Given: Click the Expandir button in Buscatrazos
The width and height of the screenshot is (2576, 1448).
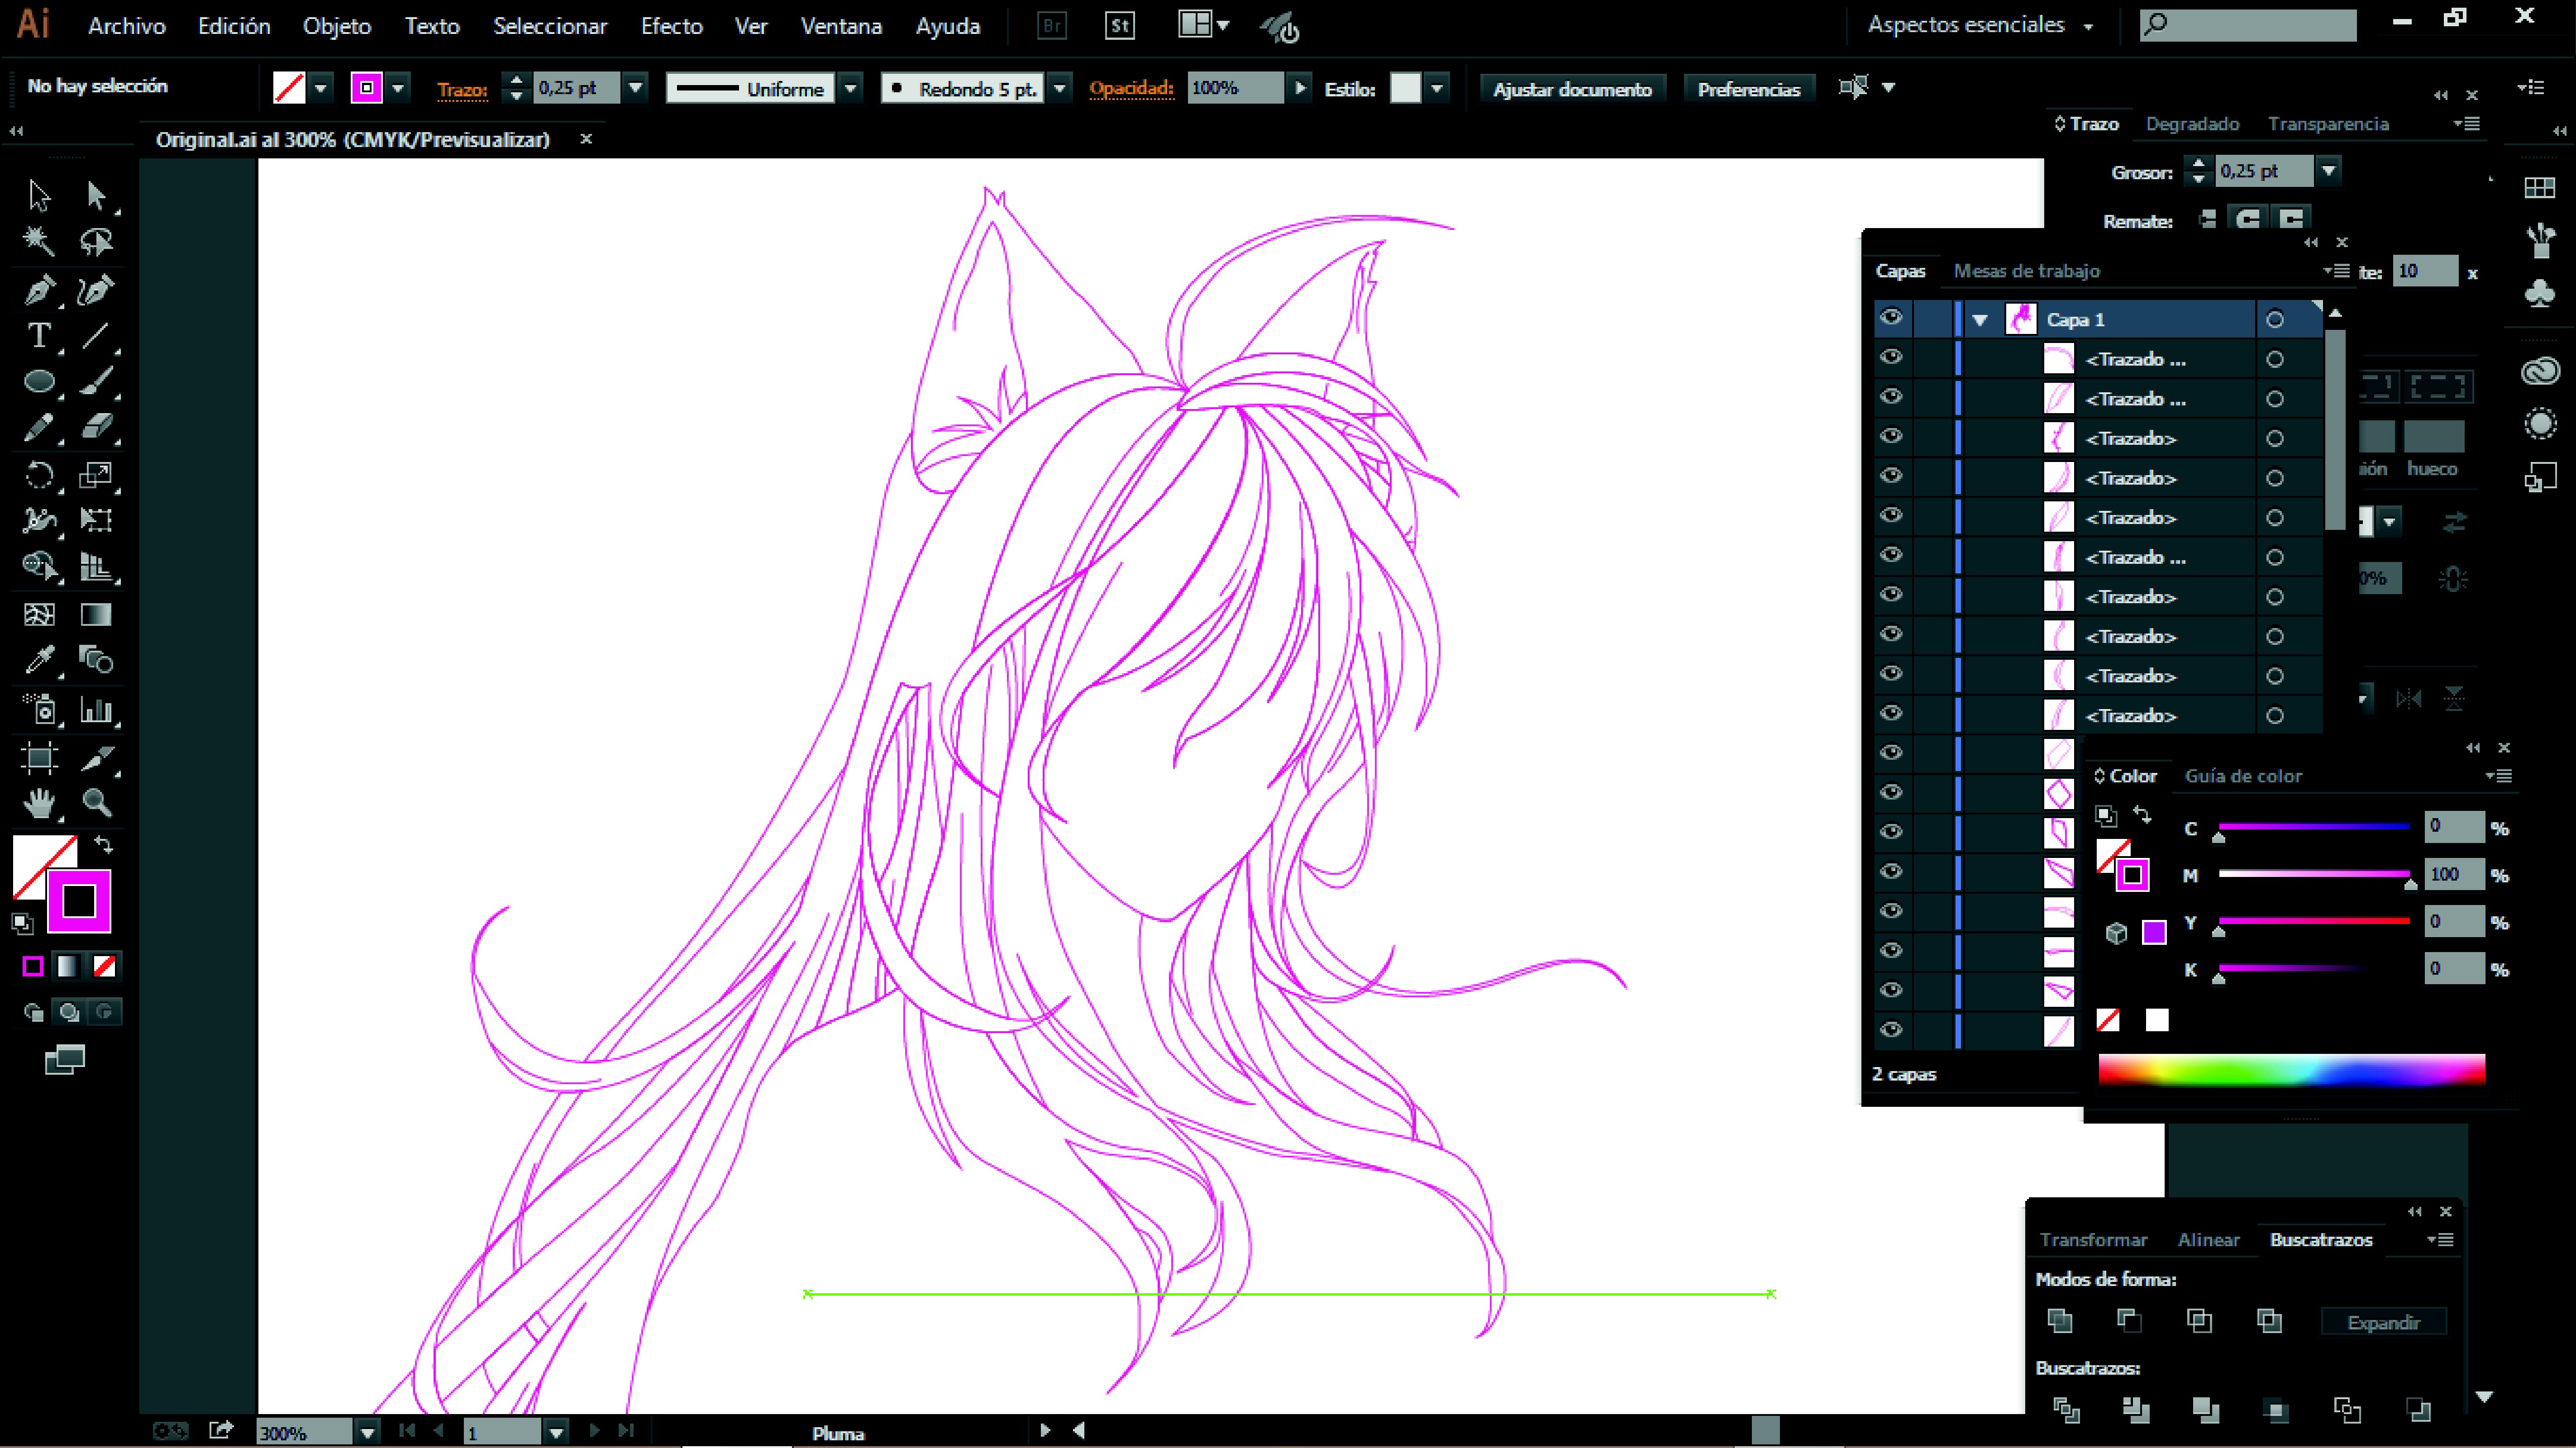Looking at the screenshot, I should (2383, 1322).
